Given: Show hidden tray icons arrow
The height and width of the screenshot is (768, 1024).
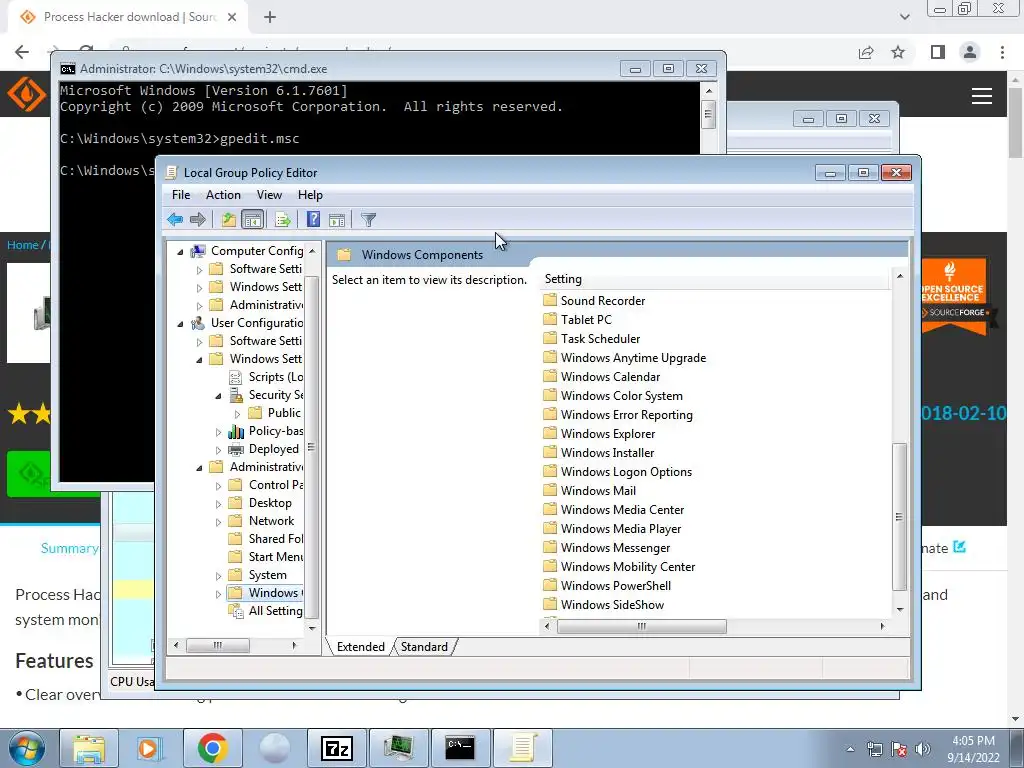Looking at the screenshot, I should click(x=850, y=749).
